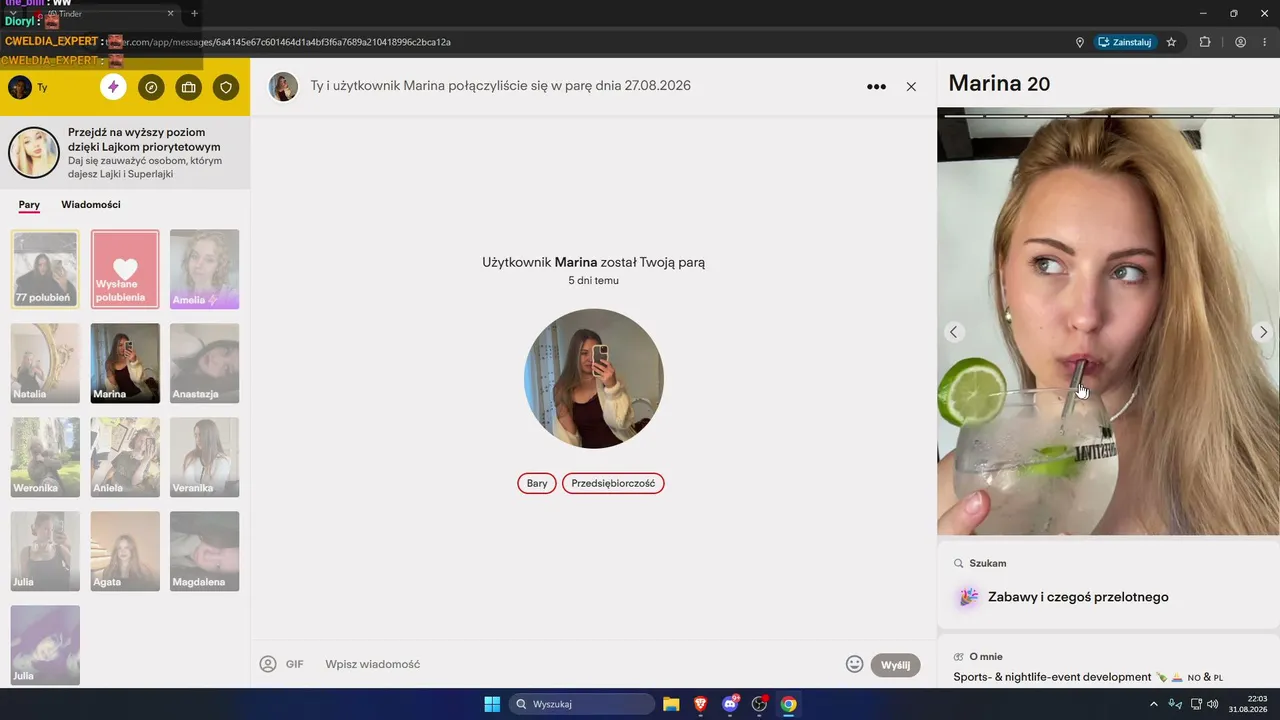1280x720 pixels.
Task: Click the briefcase work mode icon
Action: pyautogui.click(x=188, y=87)
